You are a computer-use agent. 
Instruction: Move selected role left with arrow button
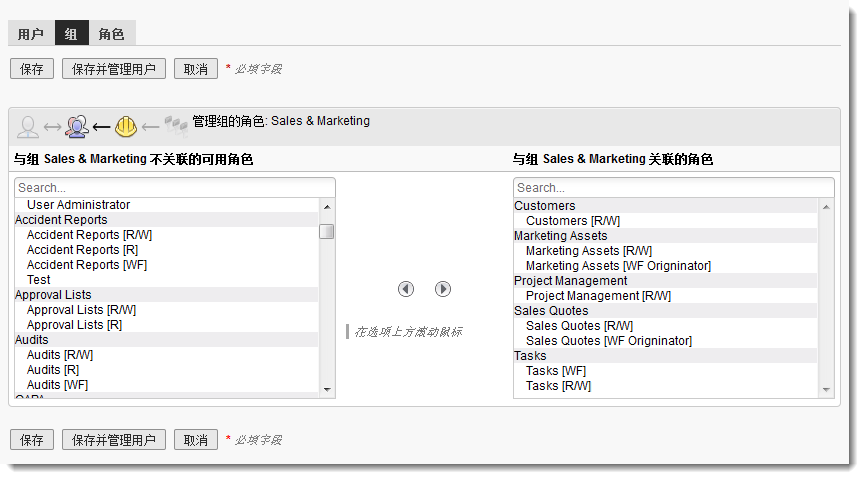406,289
